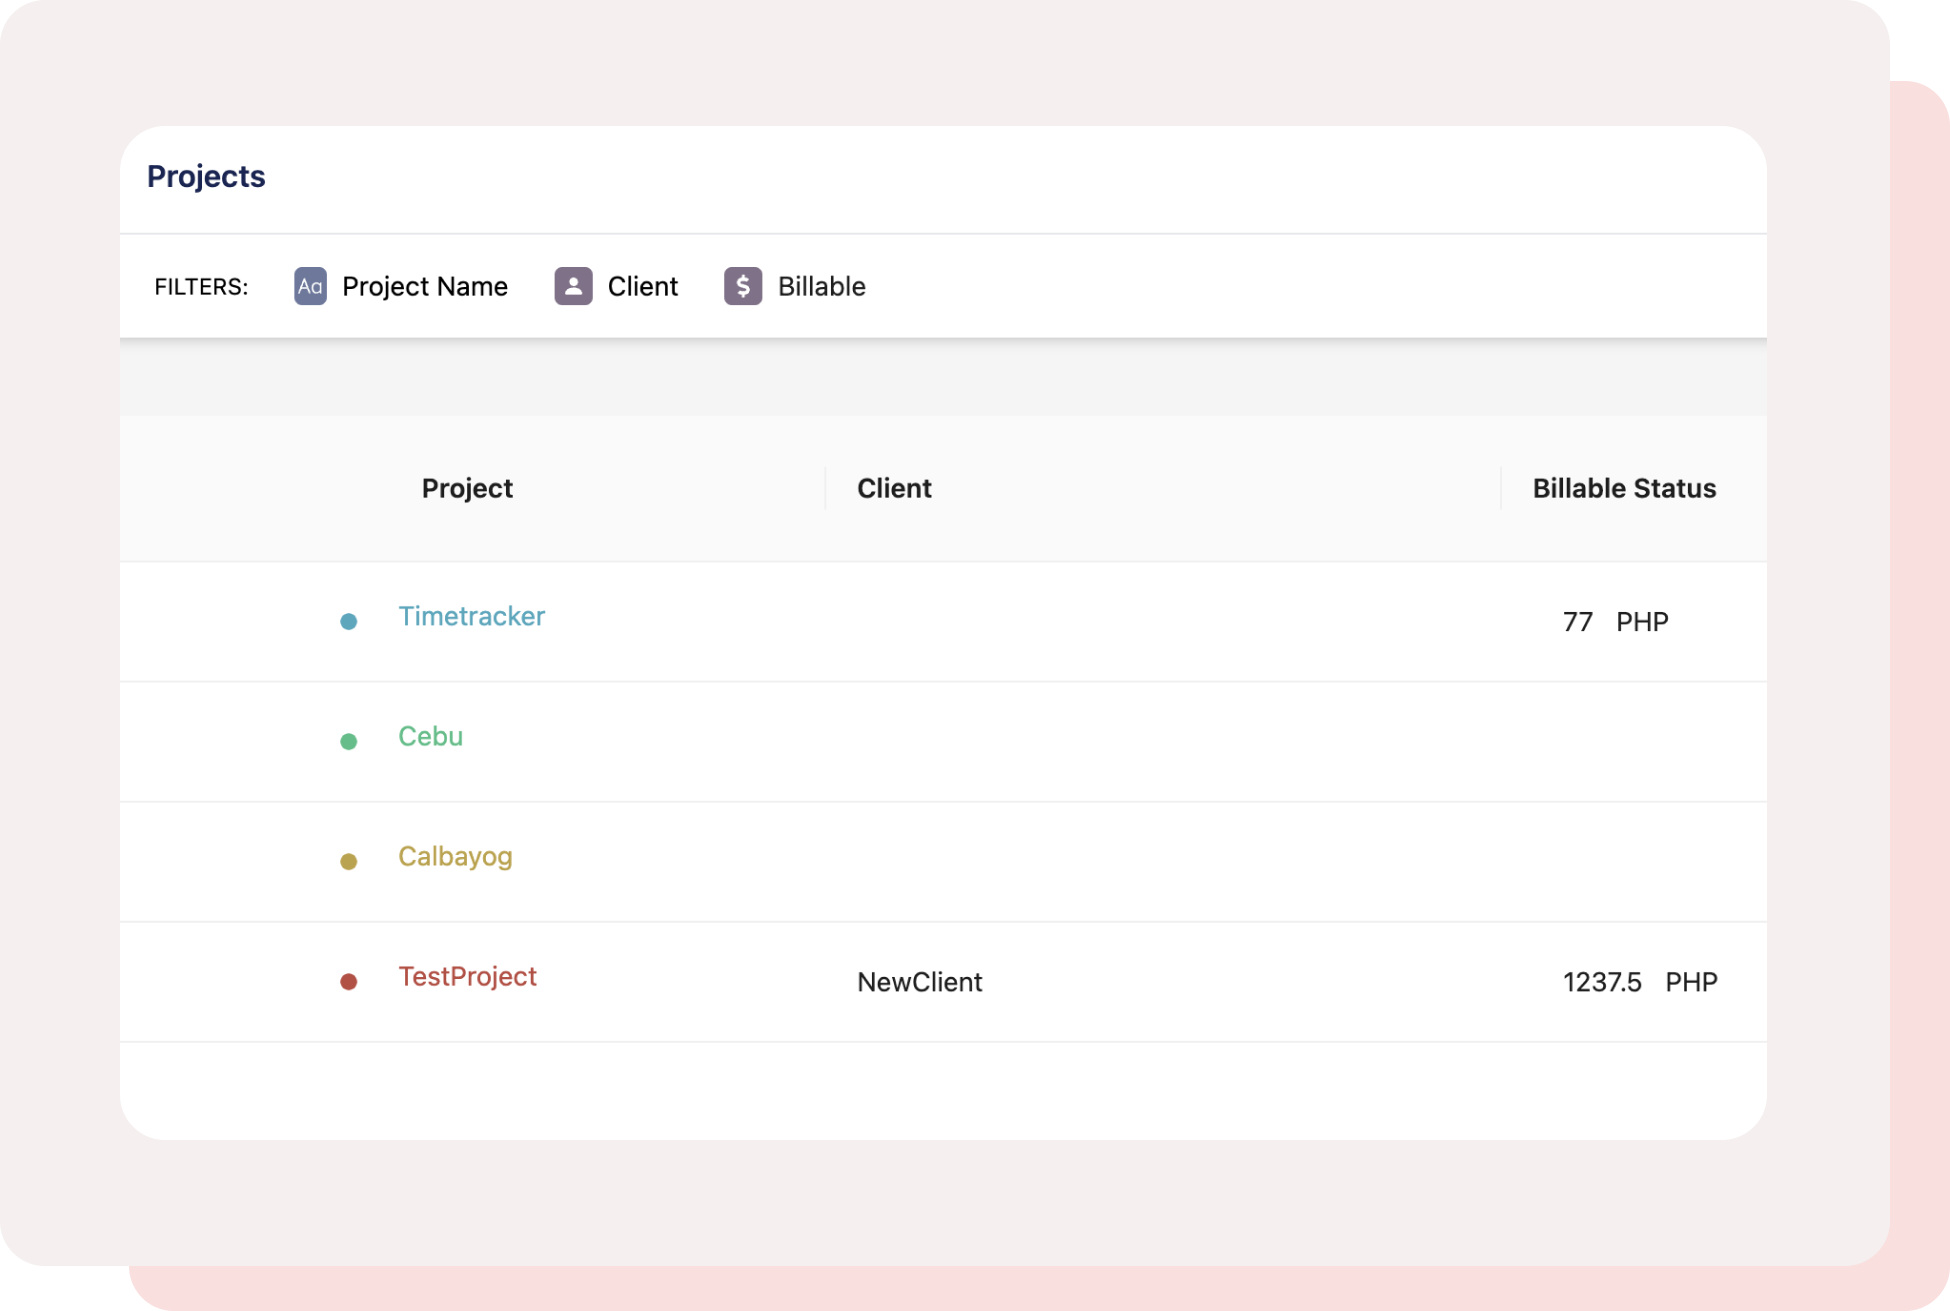The image size is (1950, 1311).
Task: Sort by the Project column header
Action: (x=467, y=488)
